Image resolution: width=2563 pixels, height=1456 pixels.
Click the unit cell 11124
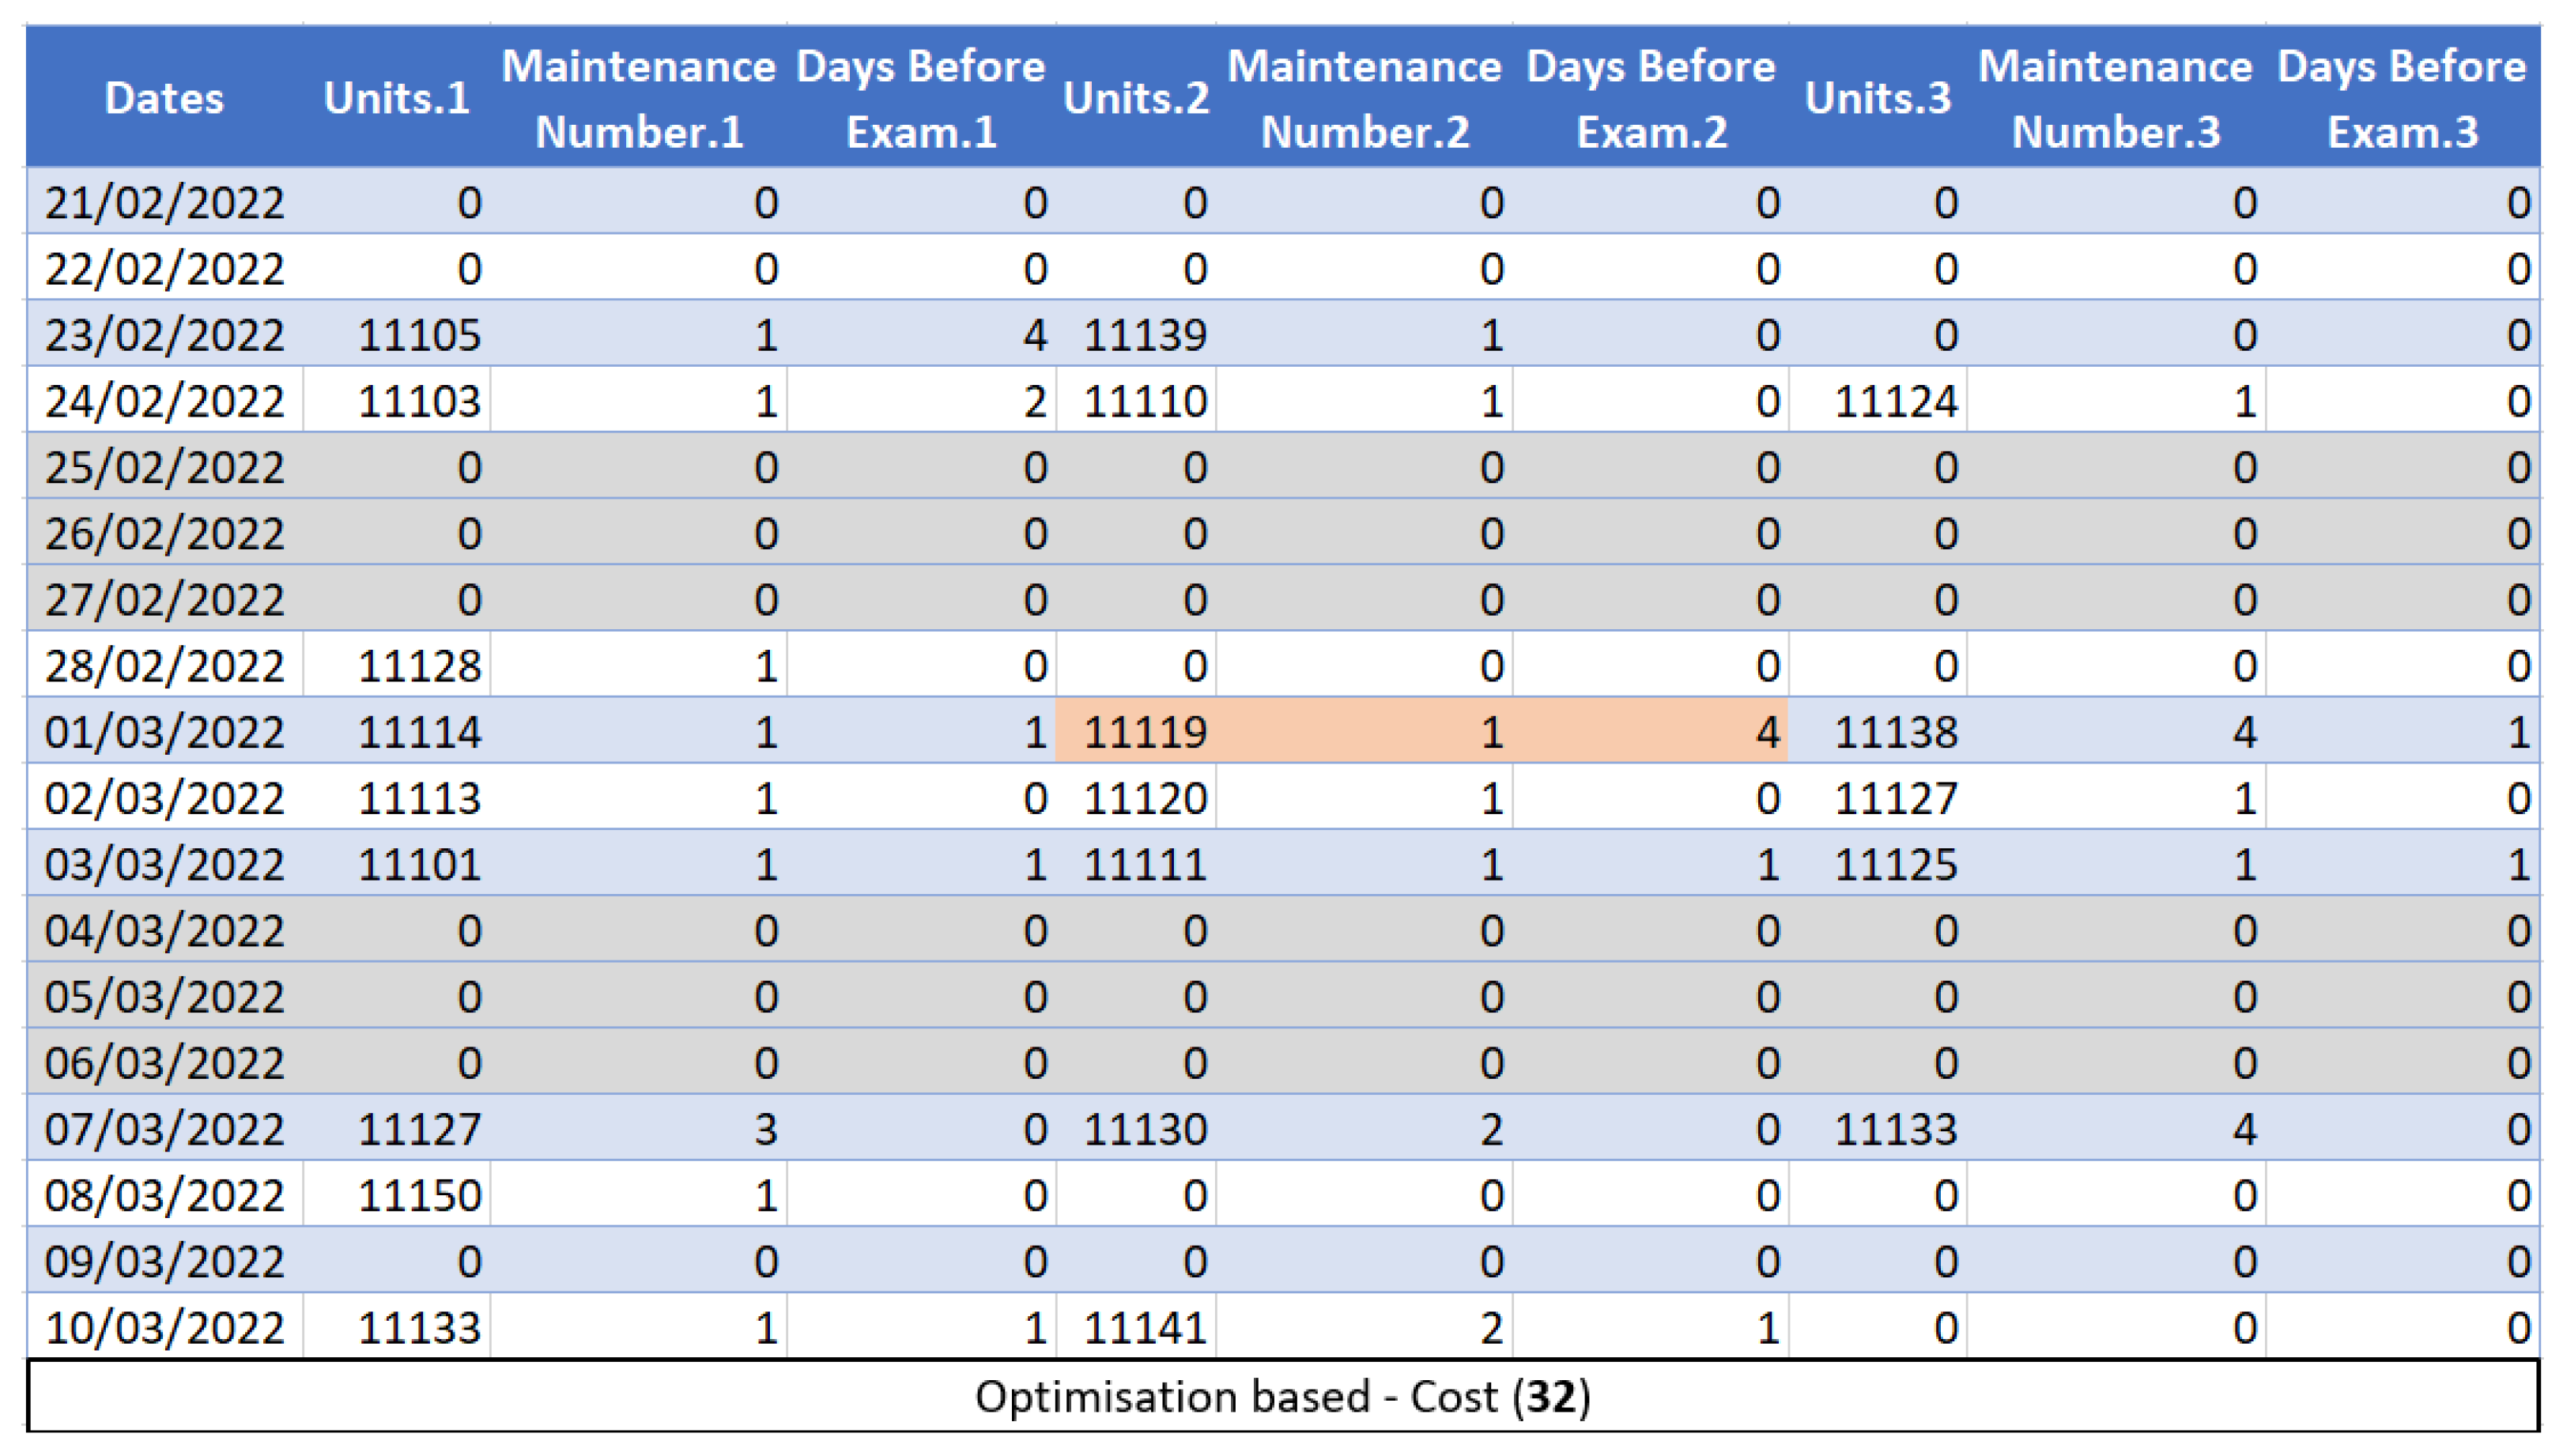1895,401
